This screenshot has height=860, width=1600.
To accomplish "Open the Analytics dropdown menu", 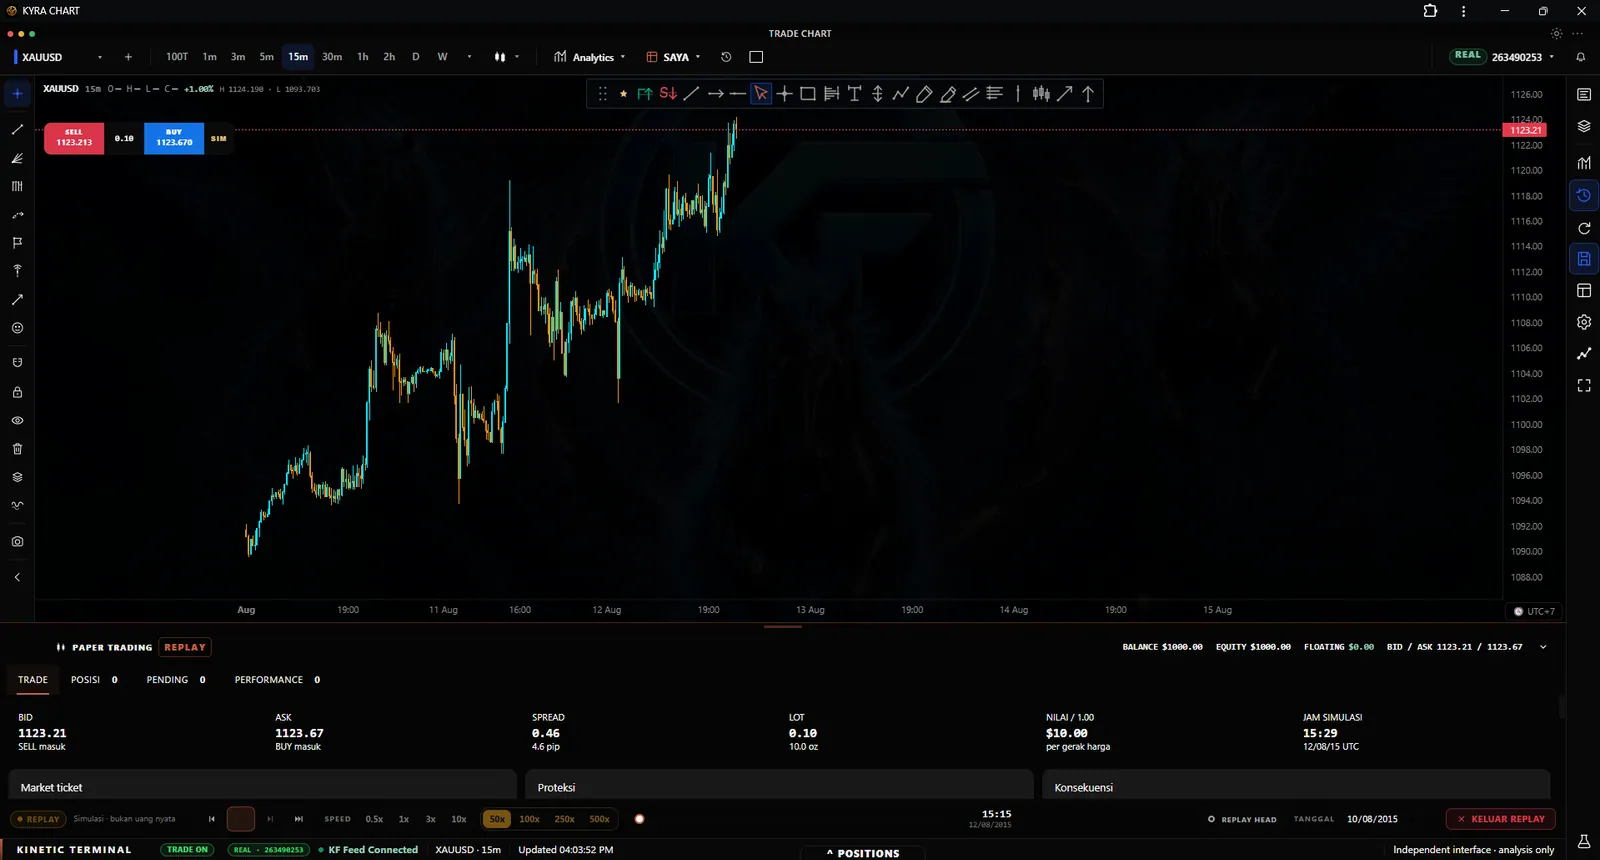I will (x=589, y=57).
